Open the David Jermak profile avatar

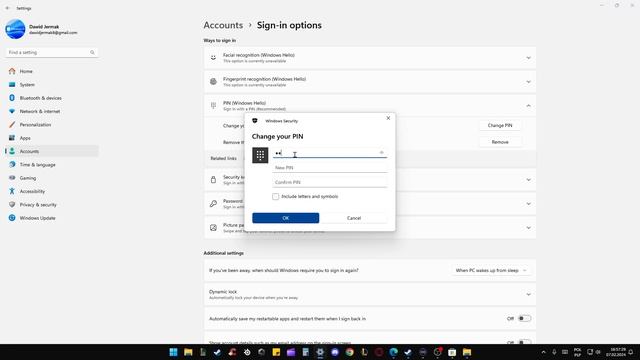[16, 29]
